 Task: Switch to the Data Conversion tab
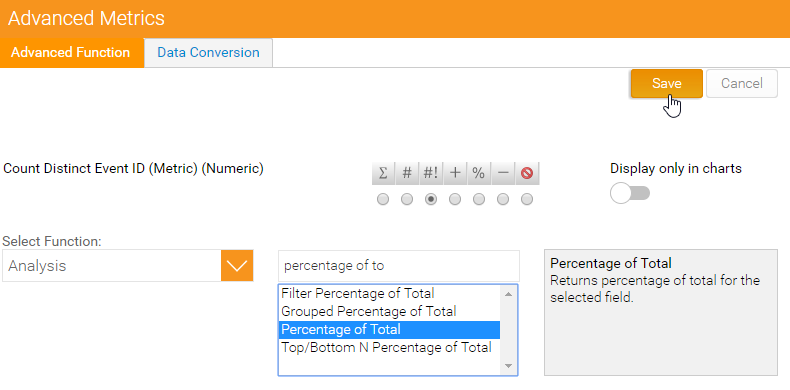pyautogui.click(x=208, y=52)
